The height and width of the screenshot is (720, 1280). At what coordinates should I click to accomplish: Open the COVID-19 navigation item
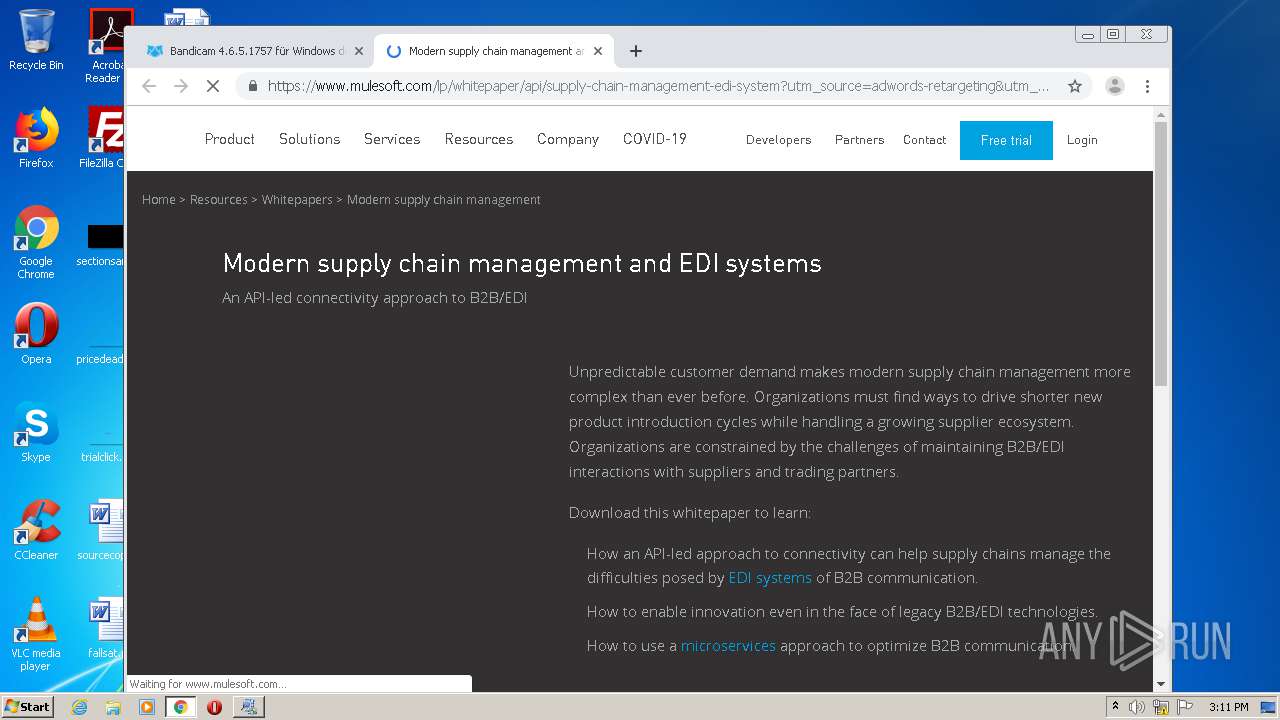pos(655,139)
